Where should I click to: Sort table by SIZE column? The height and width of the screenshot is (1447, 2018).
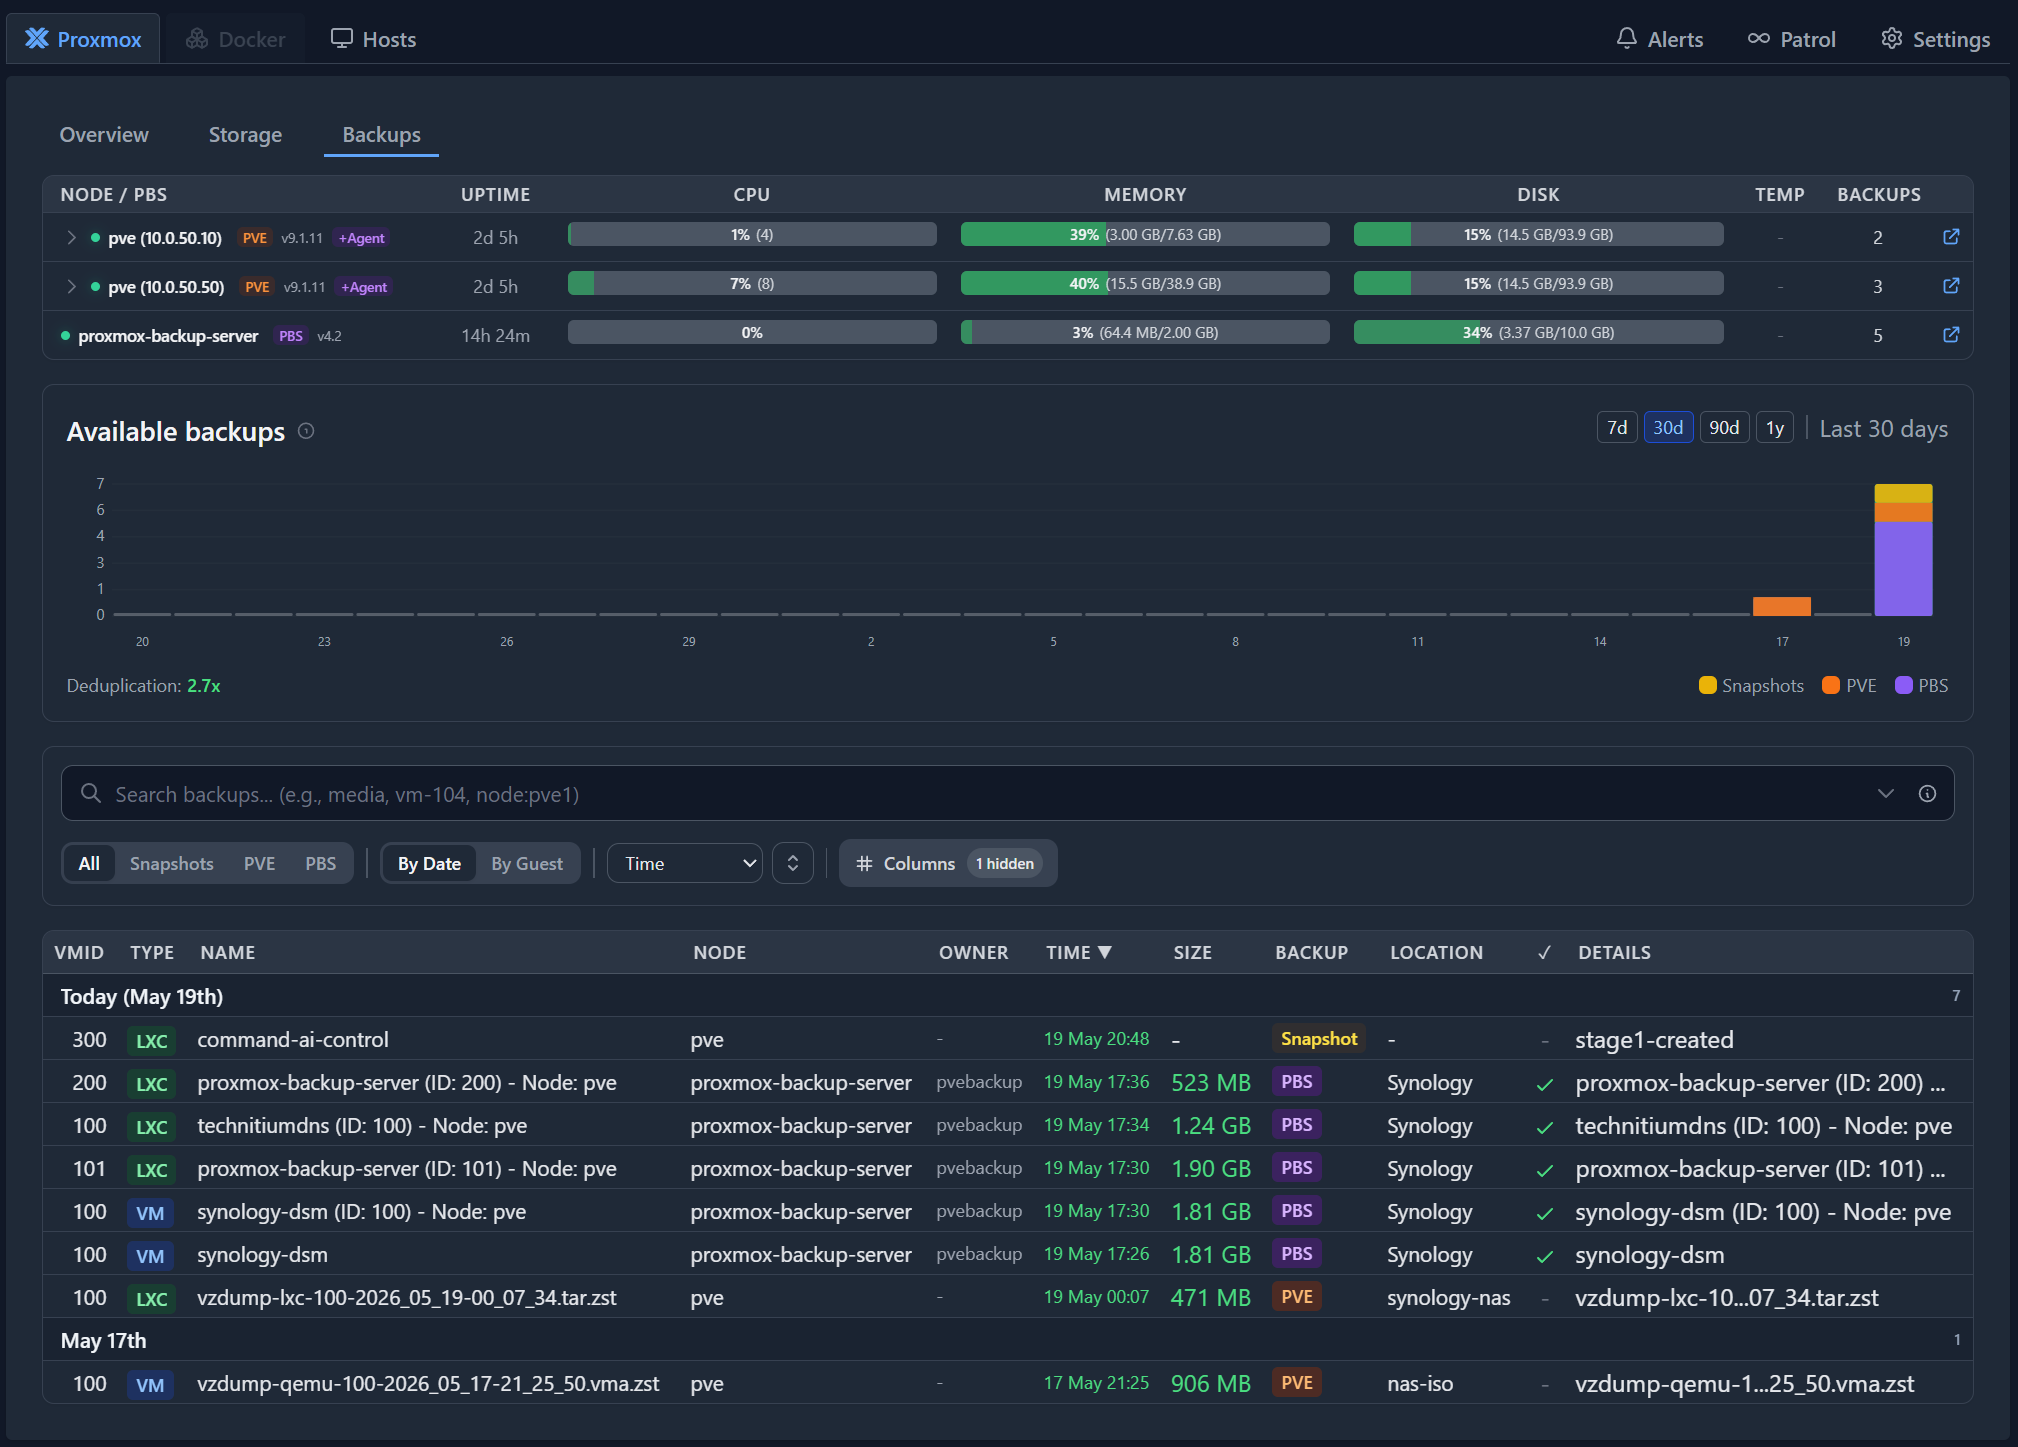tap(1192, 953)
